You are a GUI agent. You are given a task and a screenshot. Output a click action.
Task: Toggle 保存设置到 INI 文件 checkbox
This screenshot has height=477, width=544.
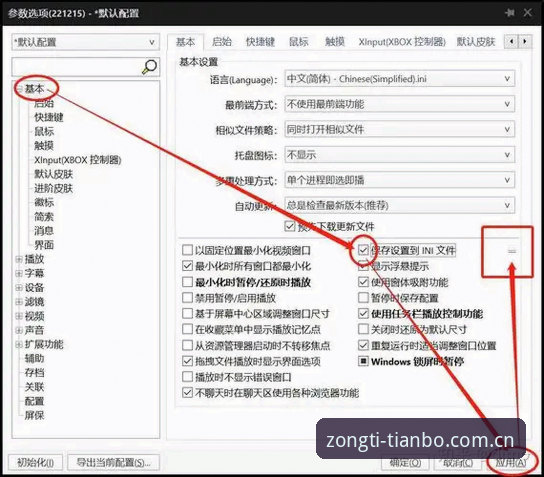363,250
